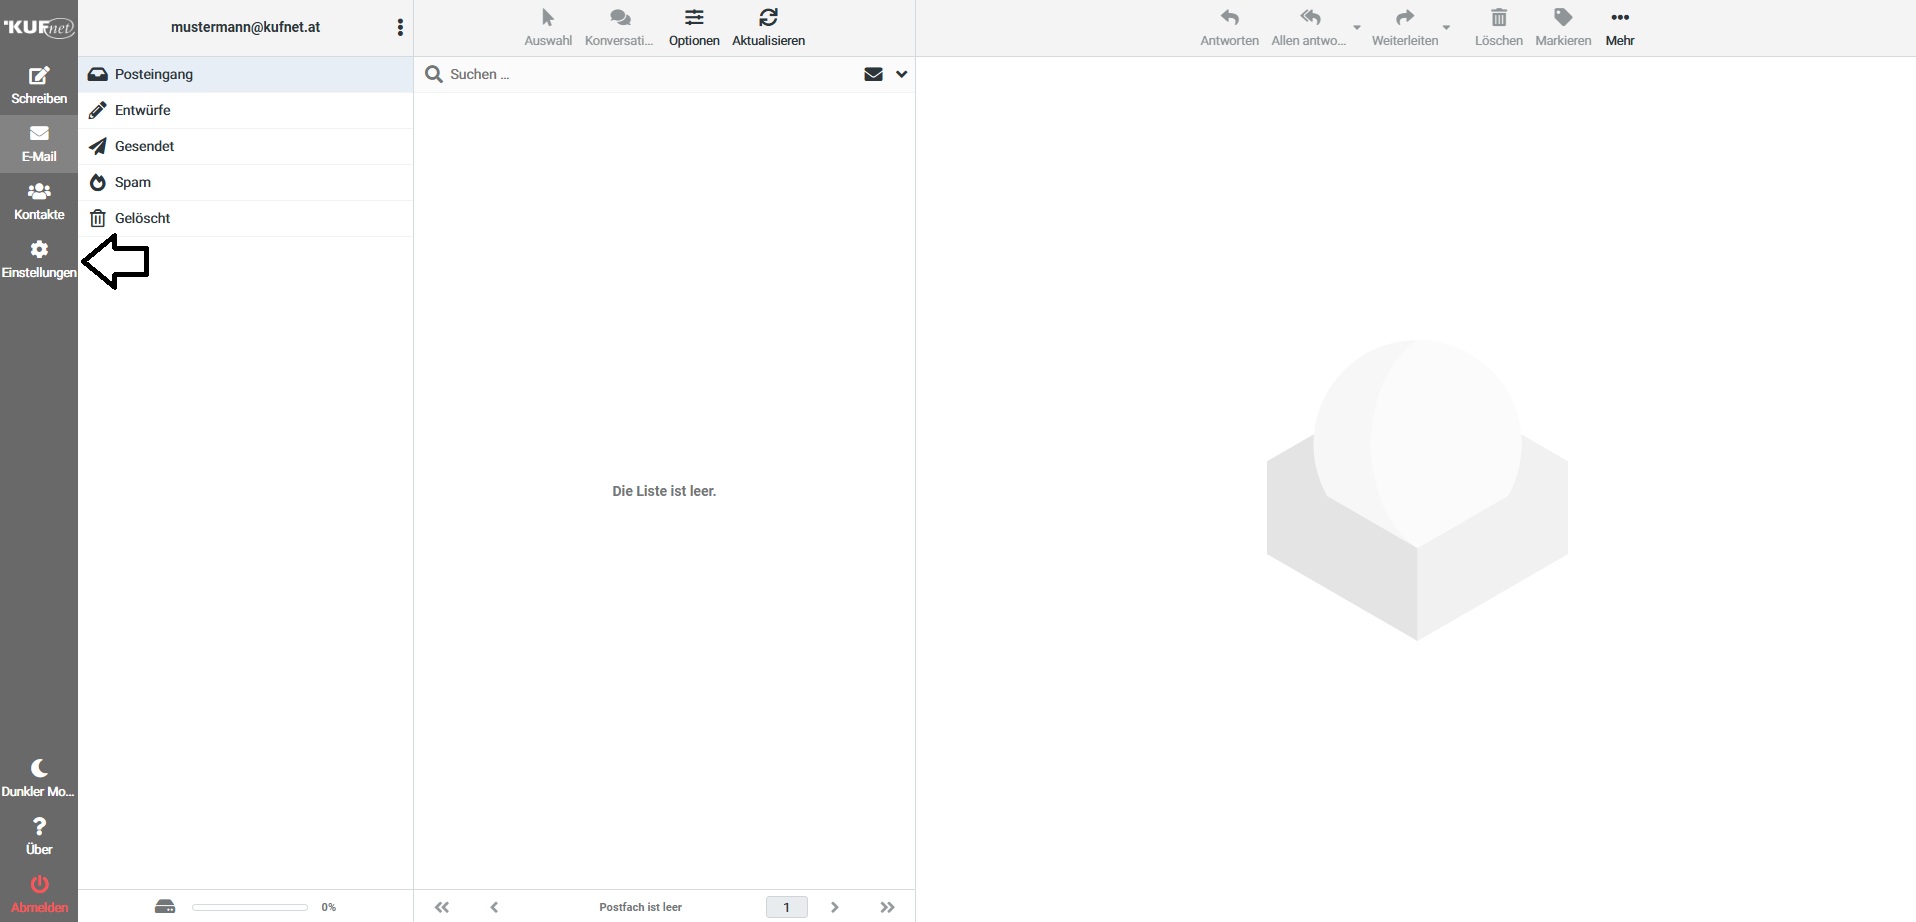Jump to last page button
The width and height of the screenshot is (1916, 922).
[887, 907]
